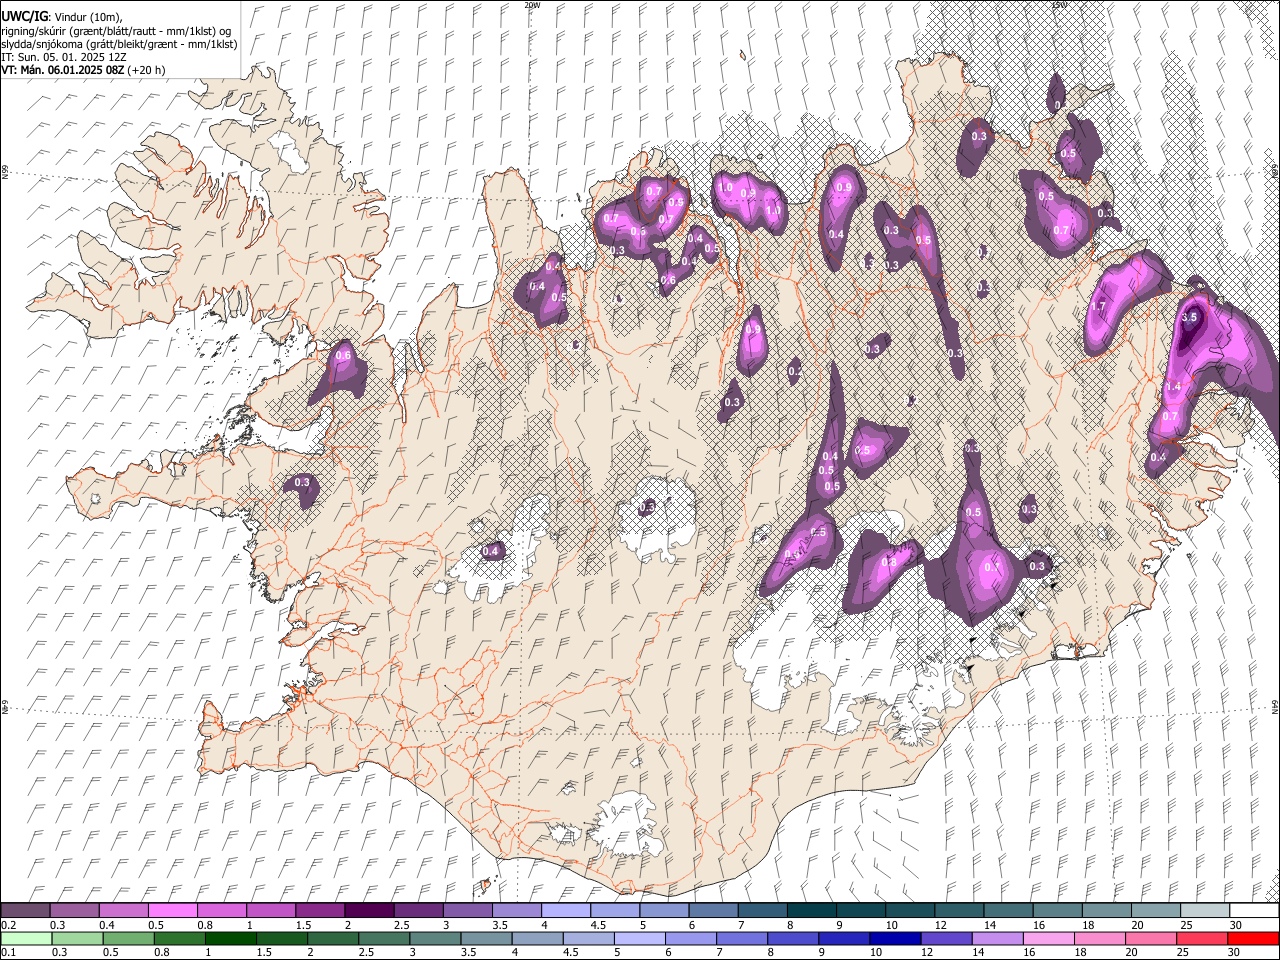Click the "slydda/snjókoma" description line

(120, 44)
